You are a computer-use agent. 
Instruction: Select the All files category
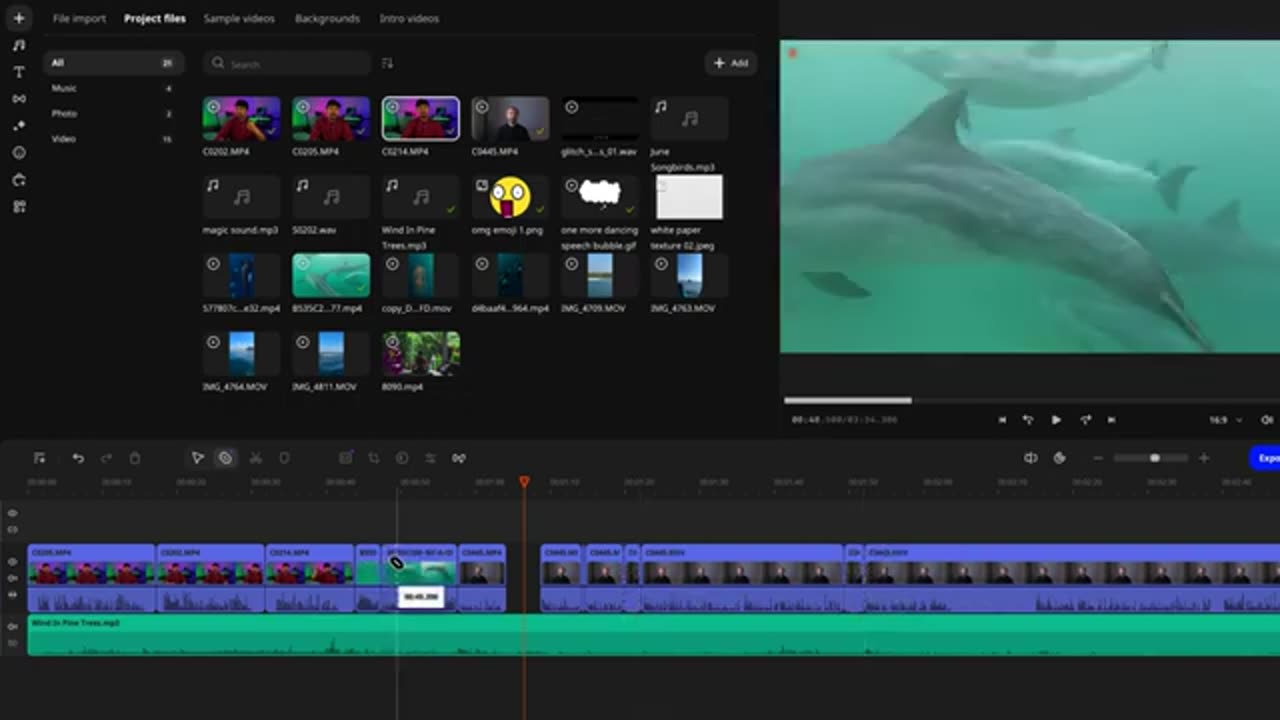[113, 62]
